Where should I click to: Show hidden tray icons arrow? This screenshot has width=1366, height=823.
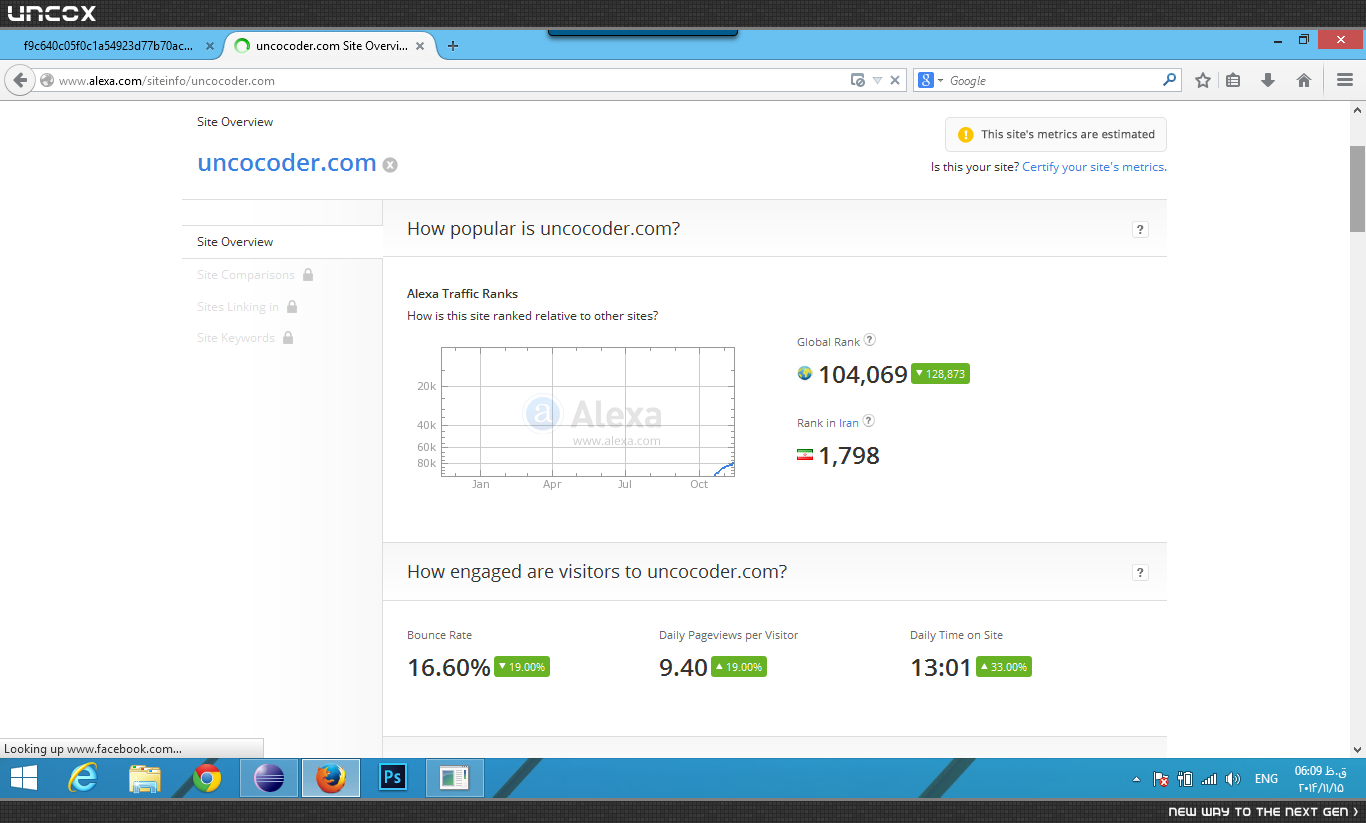pos(1136,779)
